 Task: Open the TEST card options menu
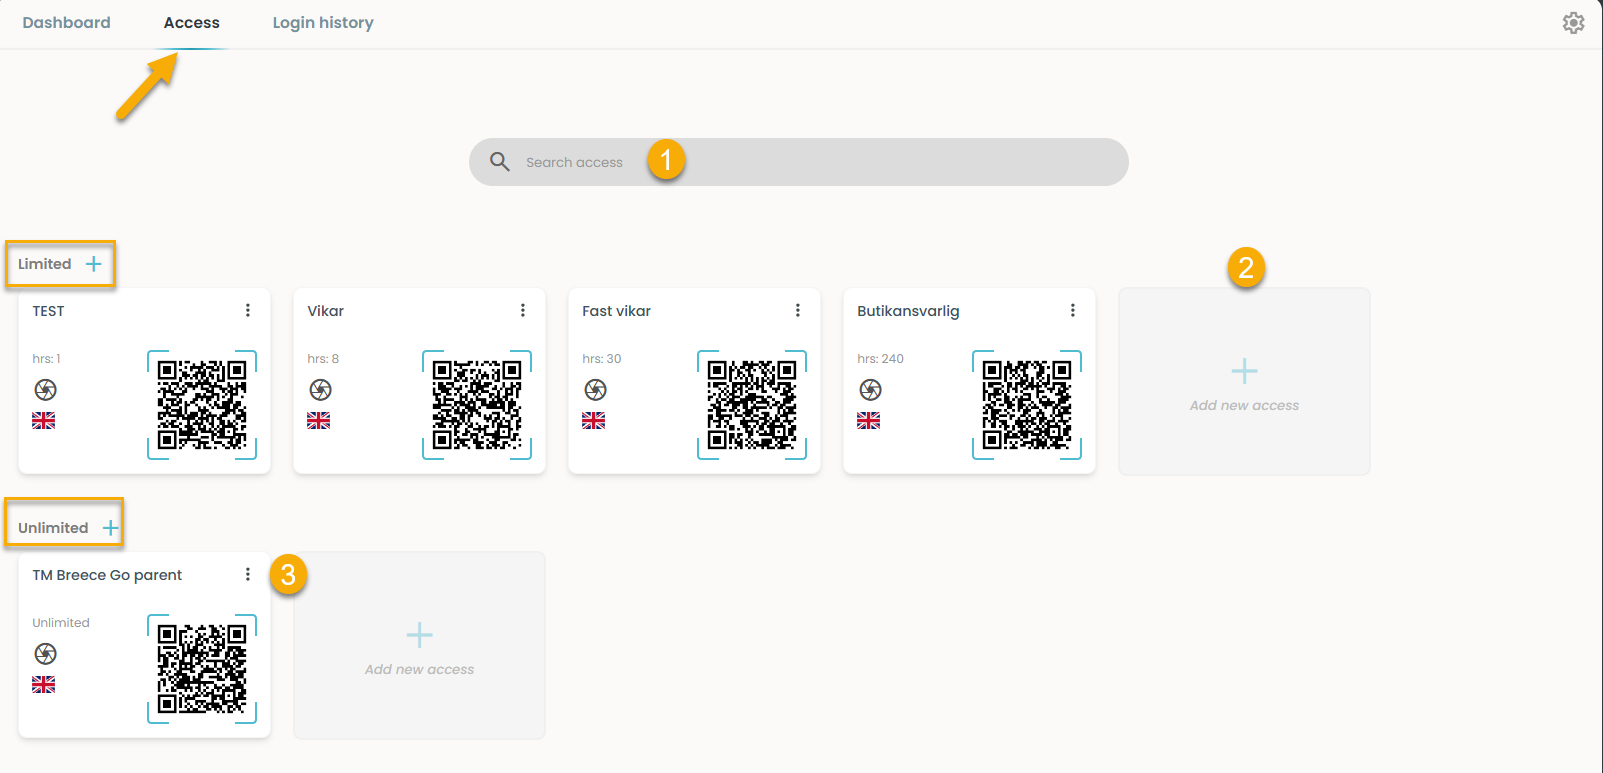click(x=248, y=310)
